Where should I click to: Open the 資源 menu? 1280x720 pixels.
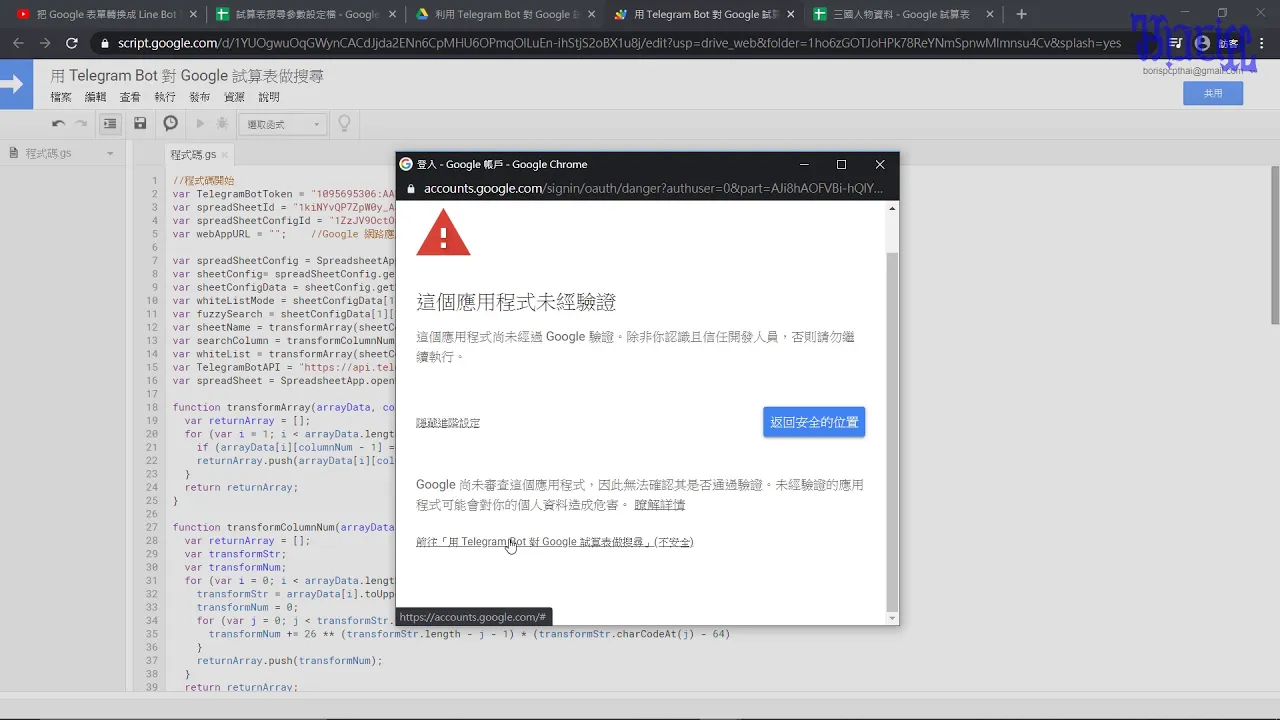pos(234,97)
